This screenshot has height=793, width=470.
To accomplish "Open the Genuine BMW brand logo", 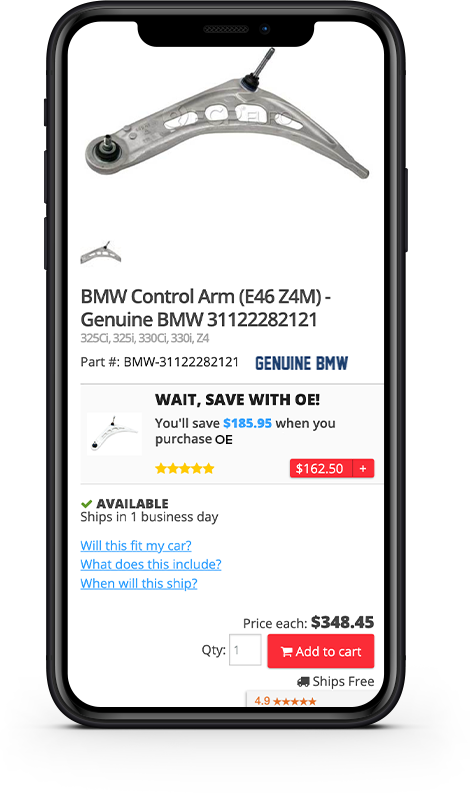I will (x=302, y=363).
